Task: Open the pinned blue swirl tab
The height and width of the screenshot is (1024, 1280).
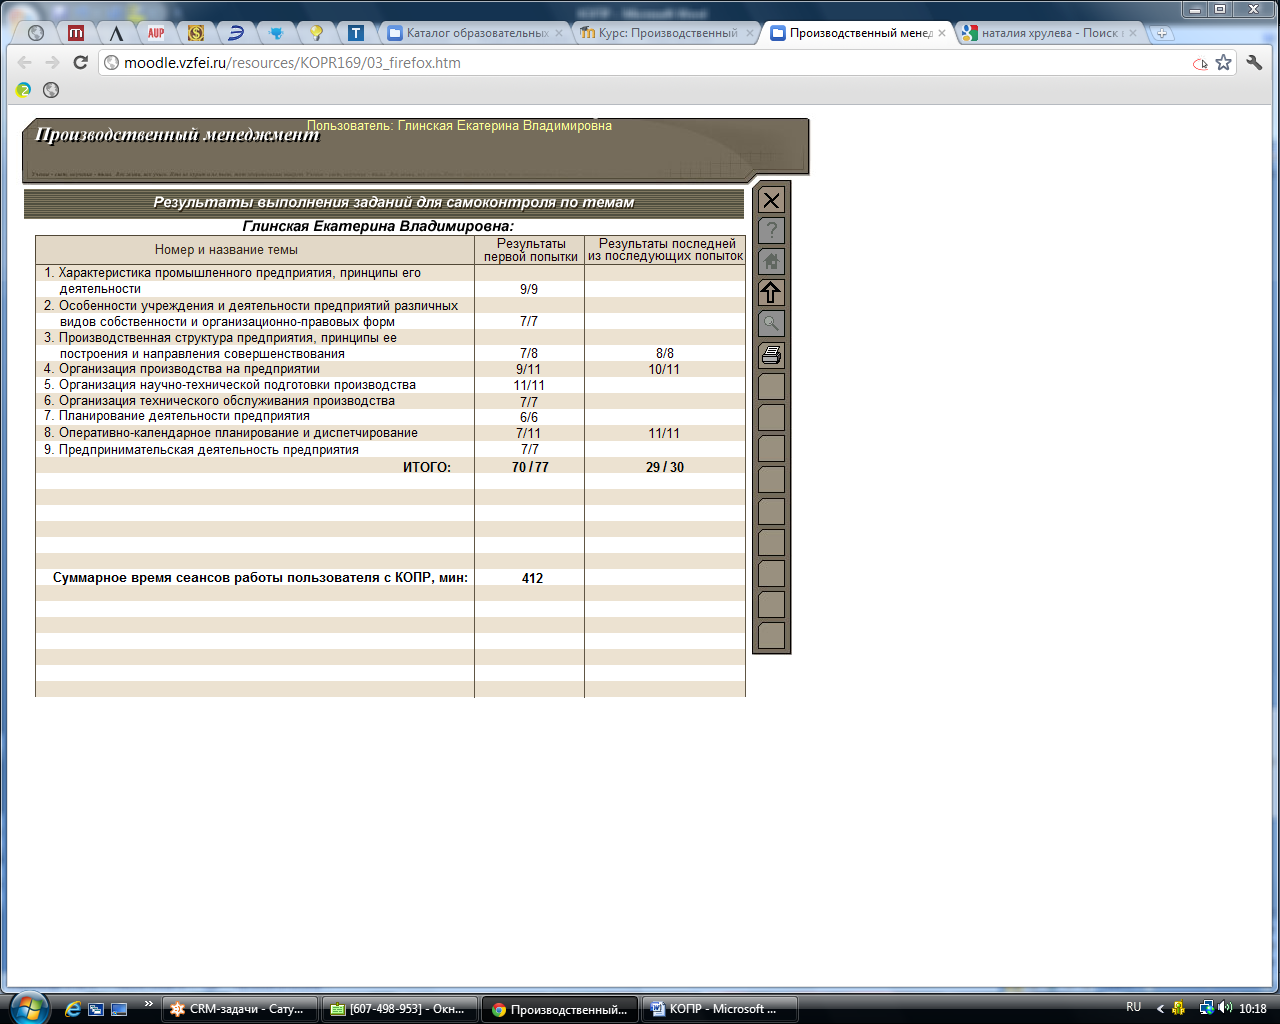Action: 236,33
